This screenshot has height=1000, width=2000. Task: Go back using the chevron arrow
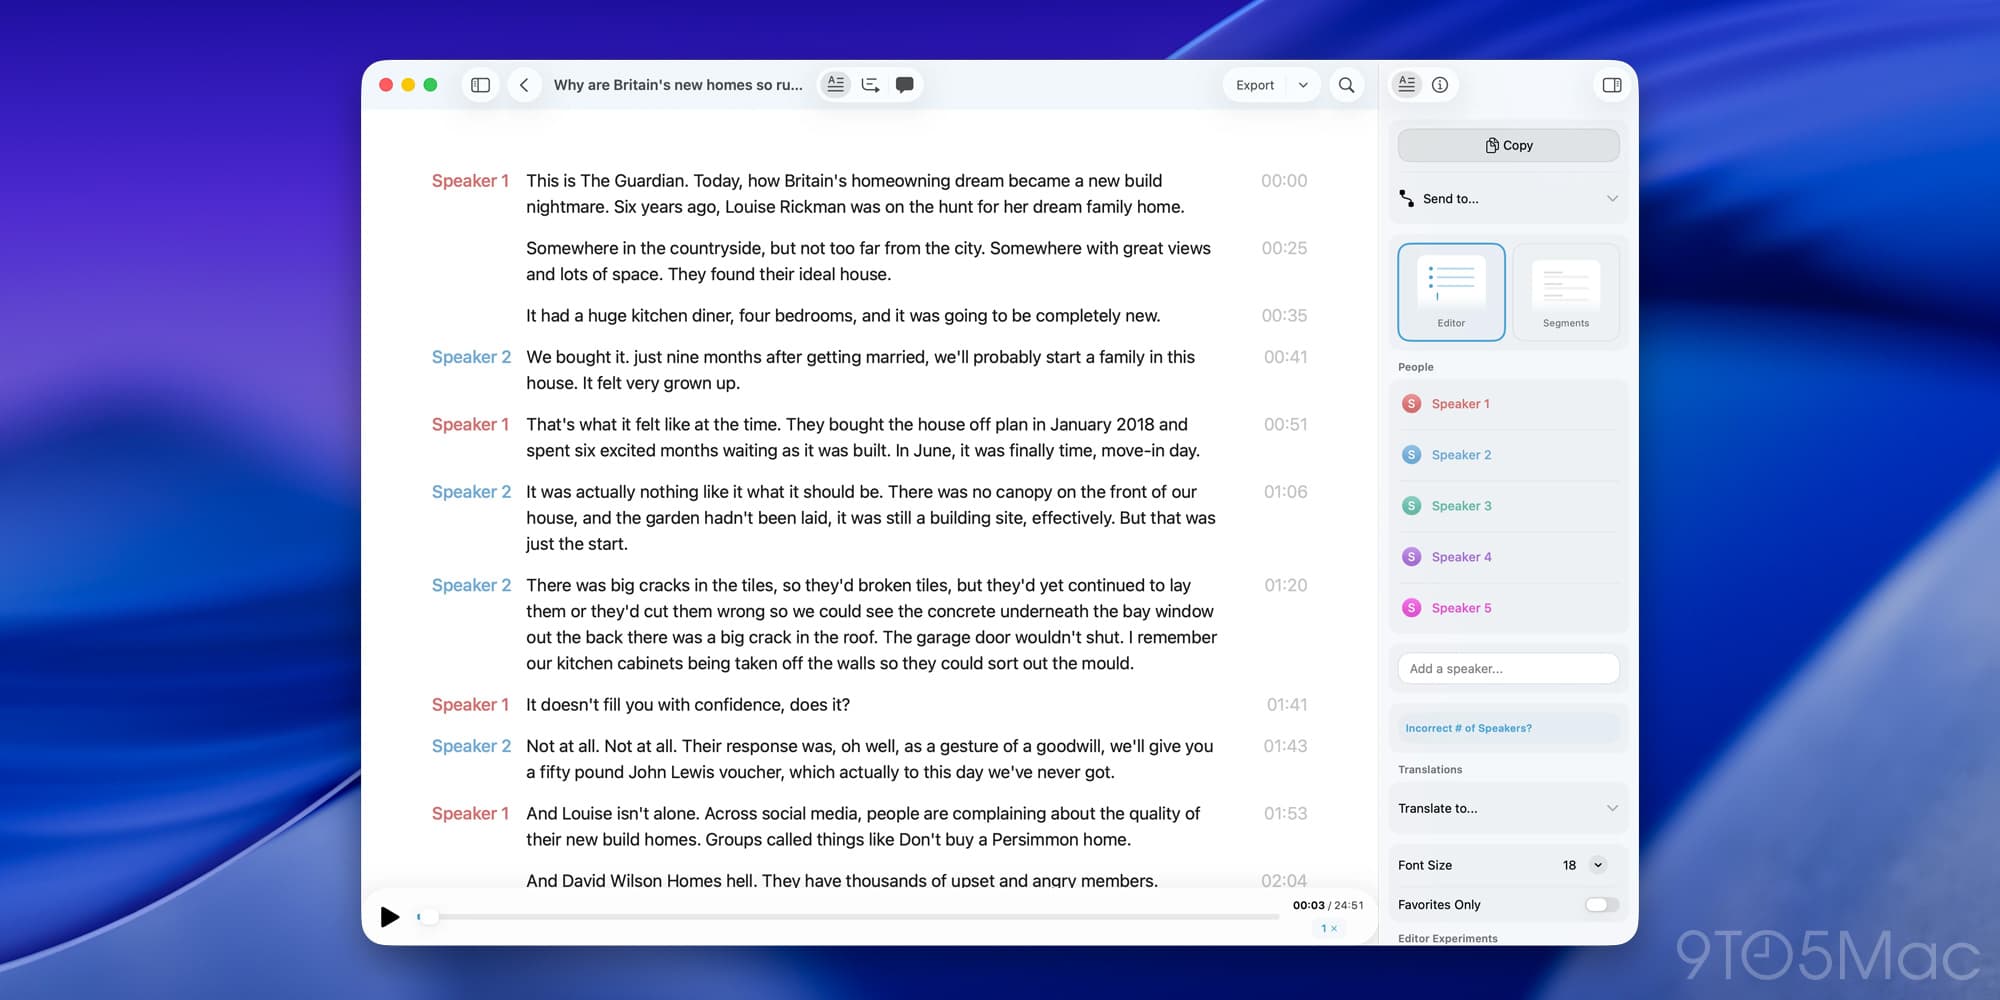(x=524, y=85)
